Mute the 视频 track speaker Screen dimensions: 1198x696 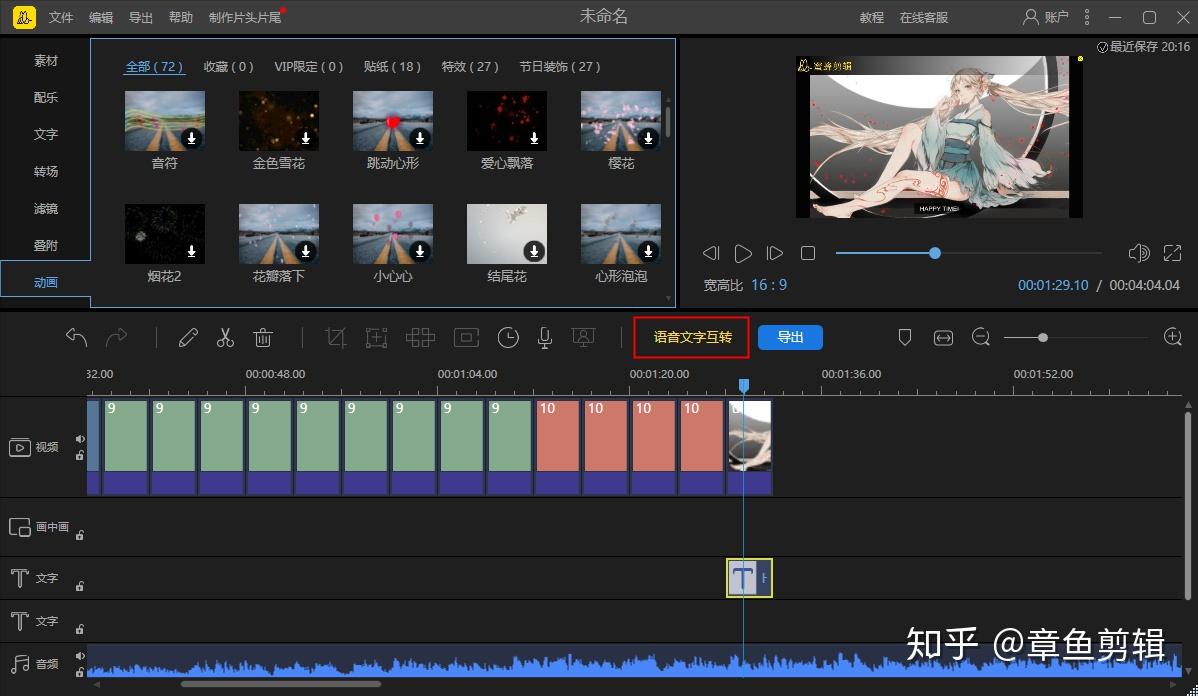80,439
